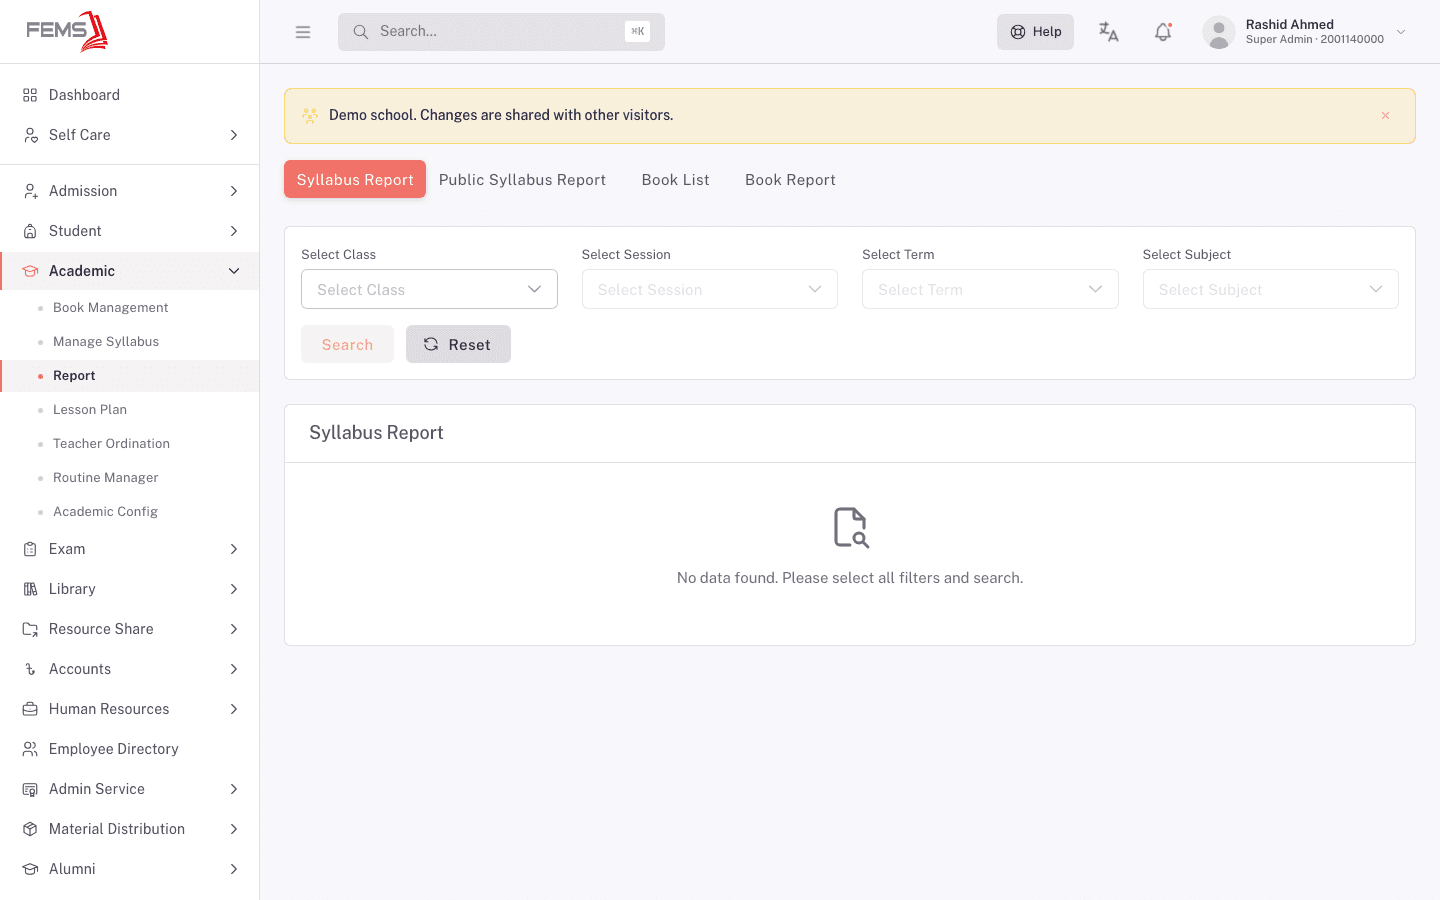Select the Syllabus Report tab
Viewport: 1440px width, 900px height.
pyautogui.click(x=355, y=179)
